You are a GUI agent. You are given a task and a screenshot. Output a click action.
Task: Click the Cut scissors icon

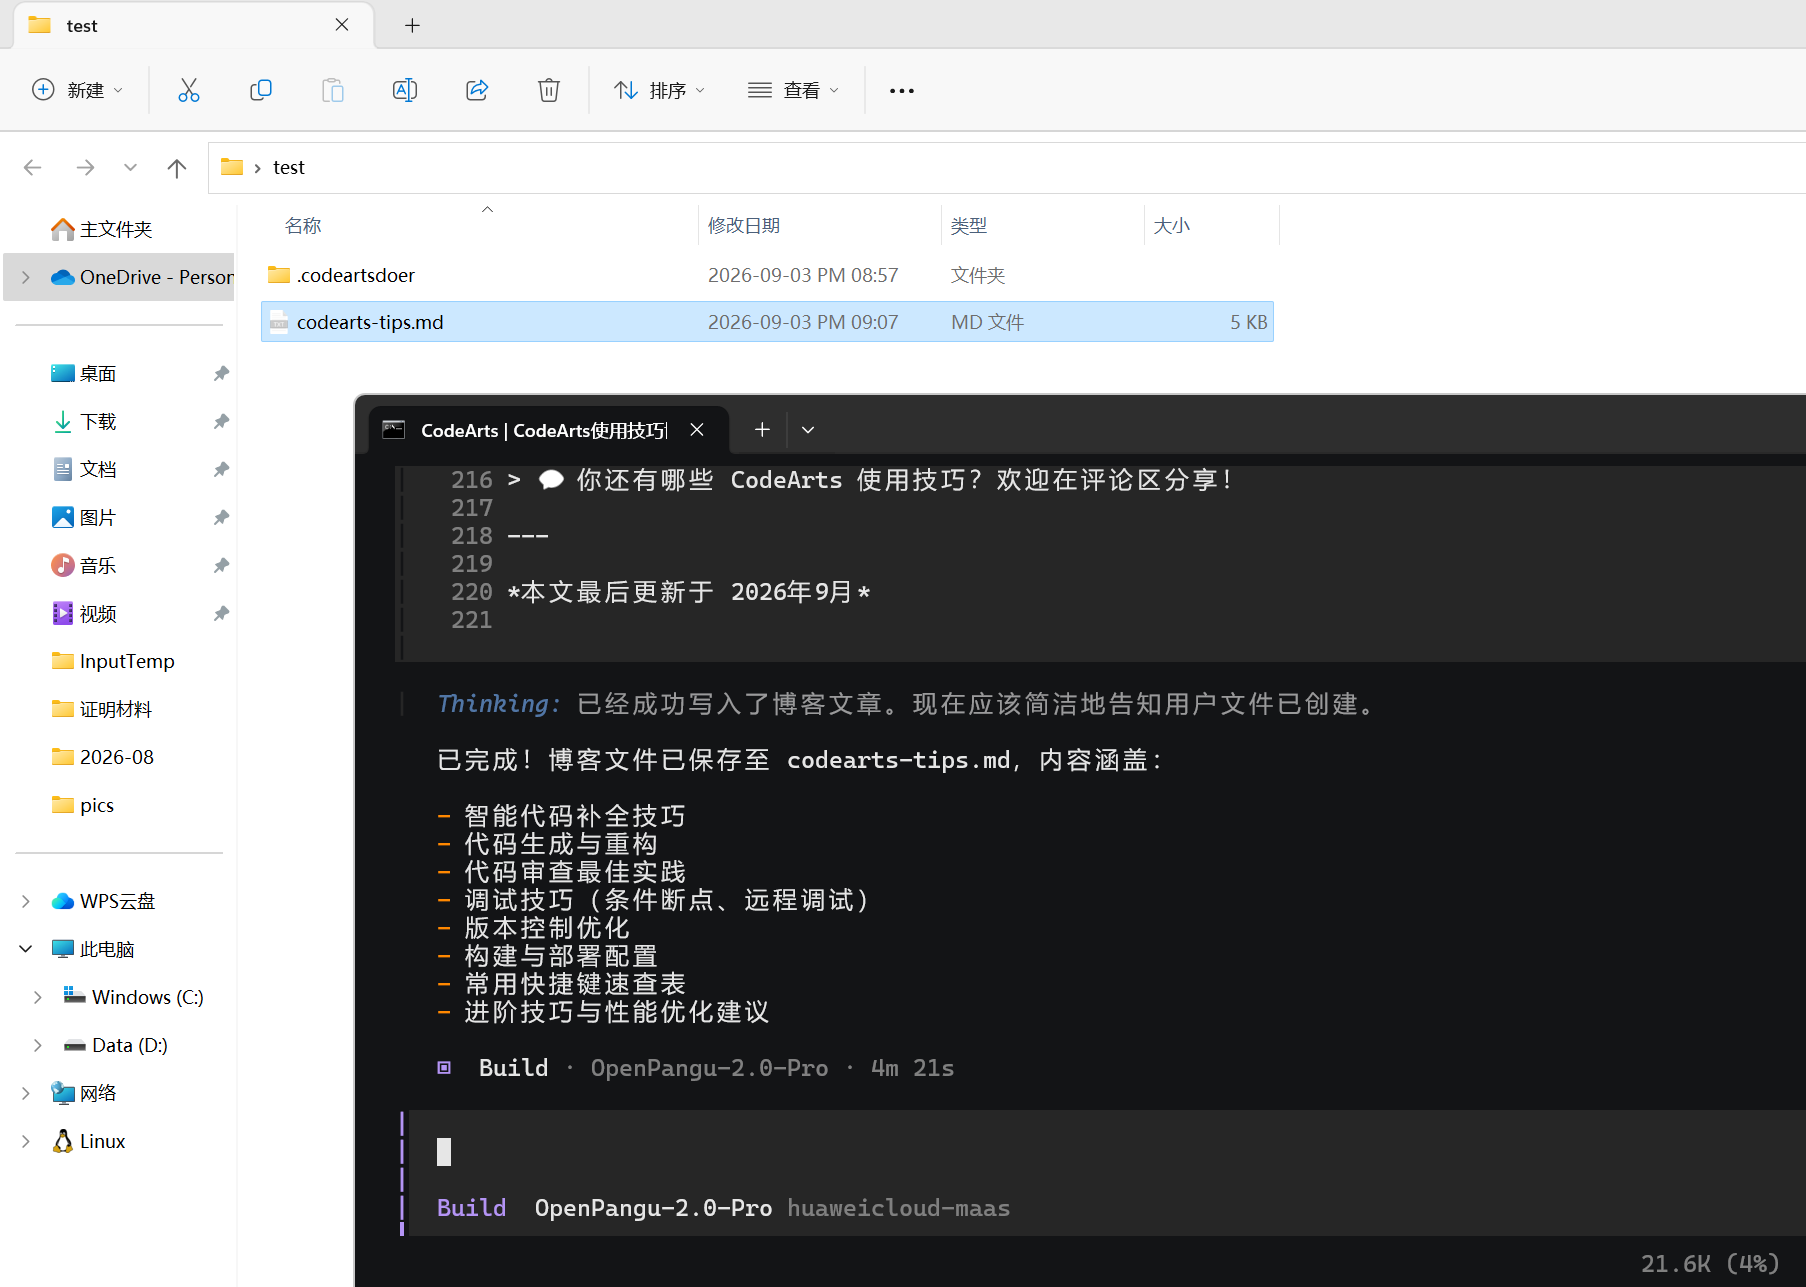tap(188, 90)
